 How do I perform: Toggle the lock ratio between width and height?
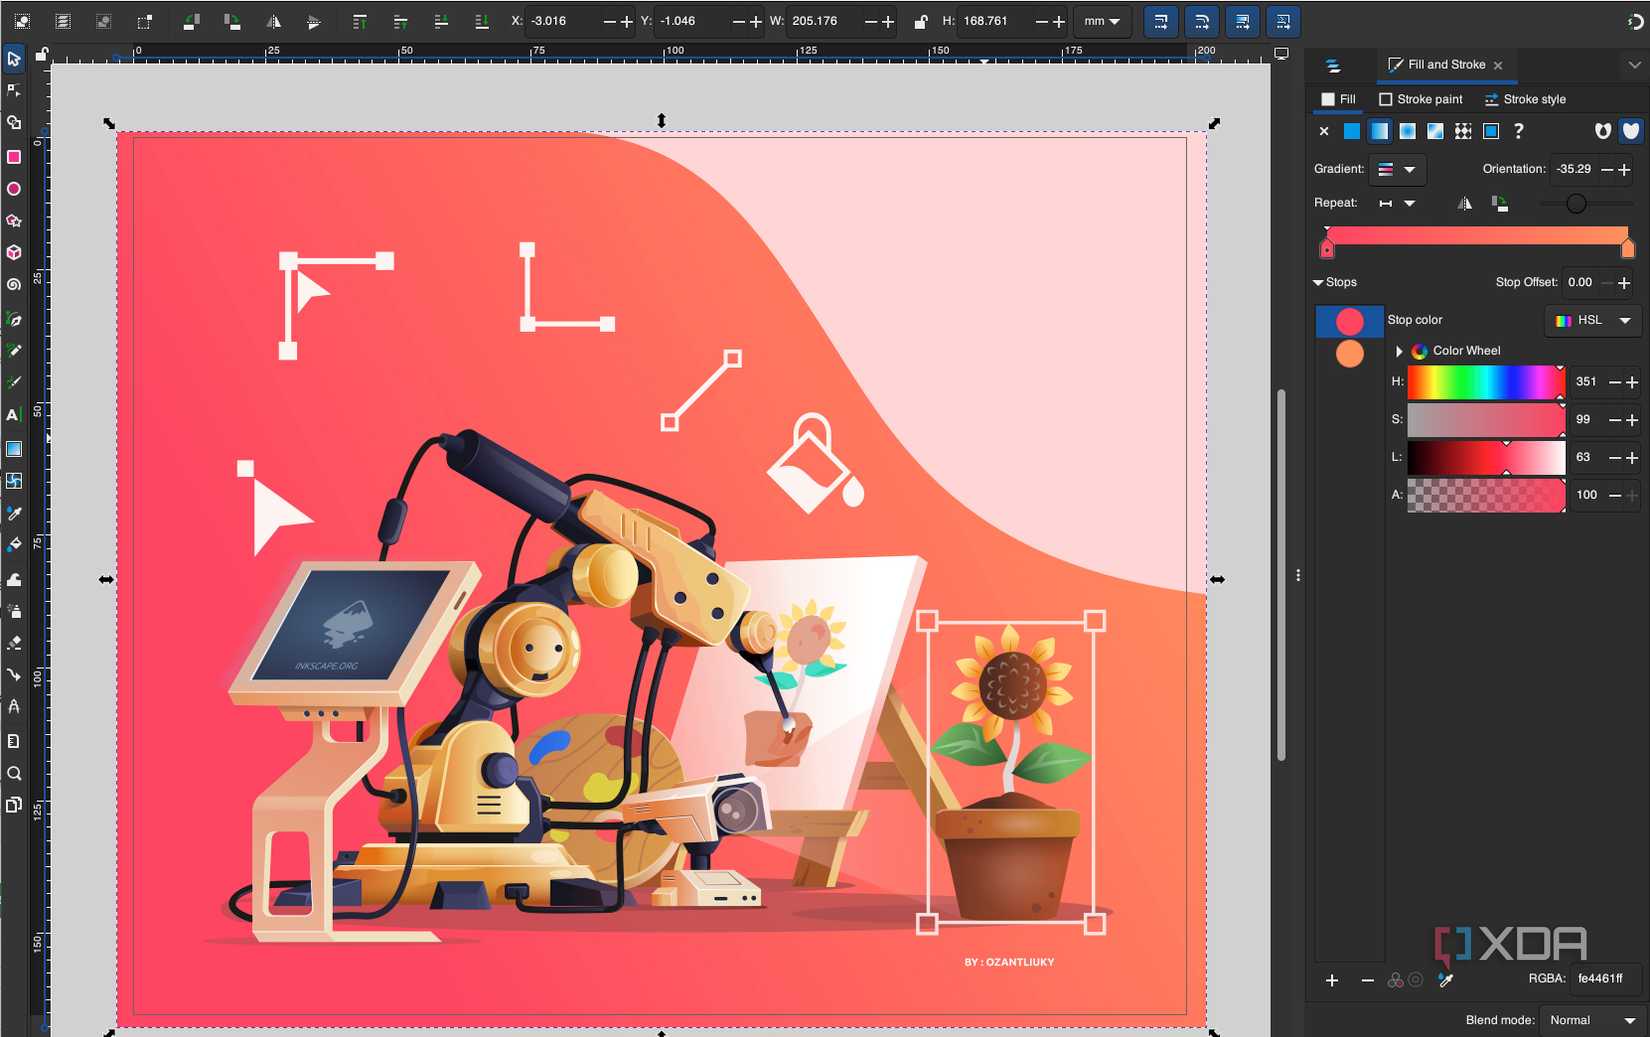coord(920,21)
